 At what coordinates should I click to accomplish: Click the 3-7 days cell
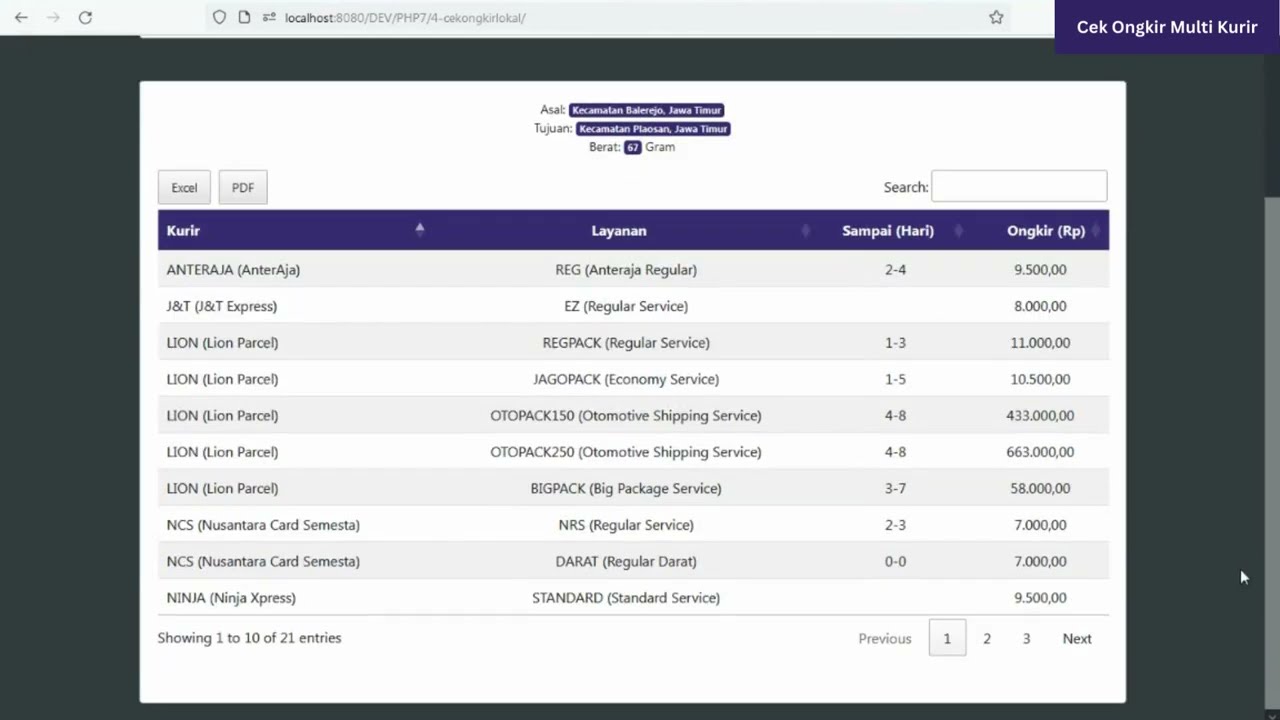pyautogui.click(x=895, y=488)
